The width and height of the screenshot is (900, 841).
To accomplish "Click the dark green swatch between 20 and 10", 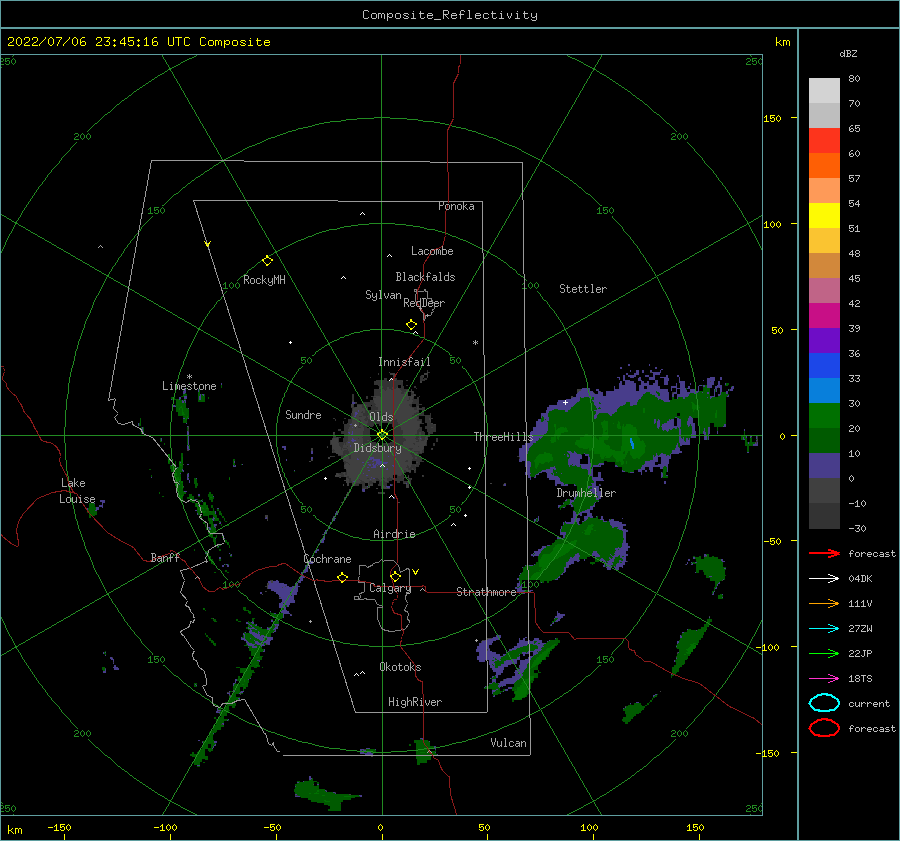I will 824,441.
